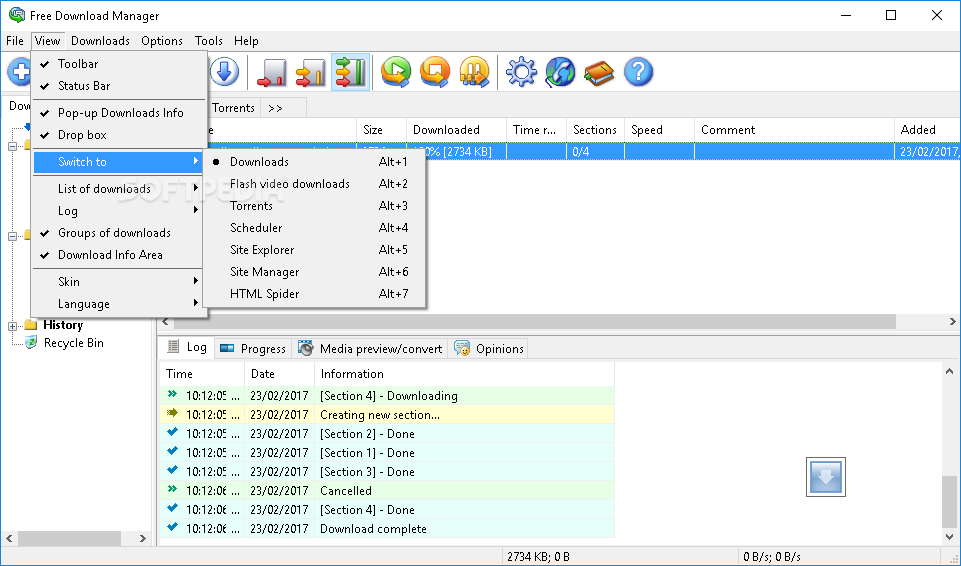Toggle Groups of downloads option
Image resolution: width=961 pixels, height=566 pixels.
(119, 233)
